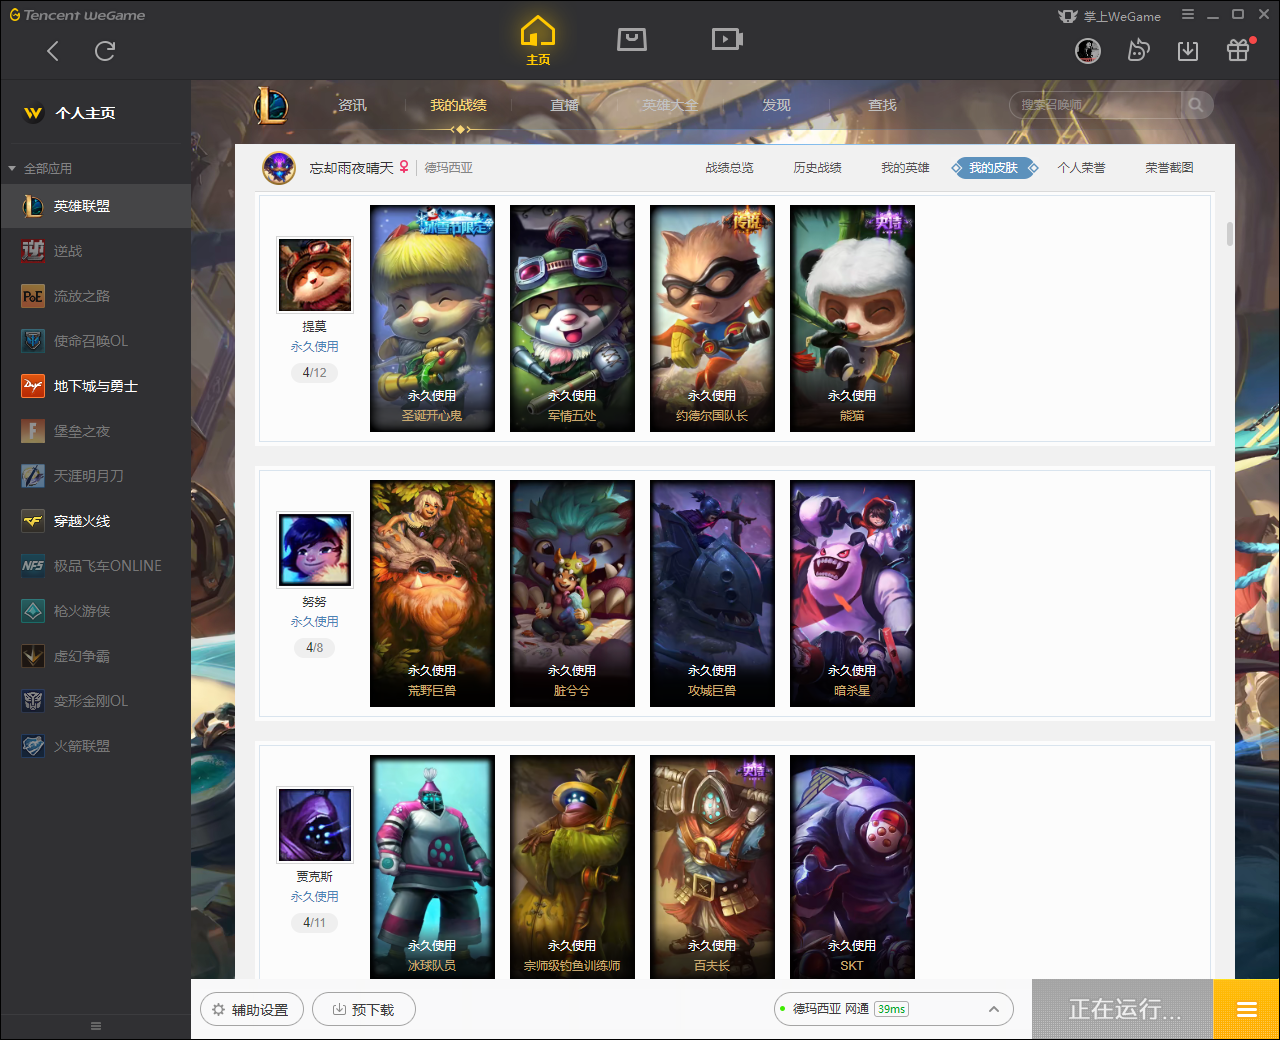The width and height of the screenshot is (1280, 1040).
Task: Select 穿越火线 in the sidebar
Action: (x=95, y=521)
